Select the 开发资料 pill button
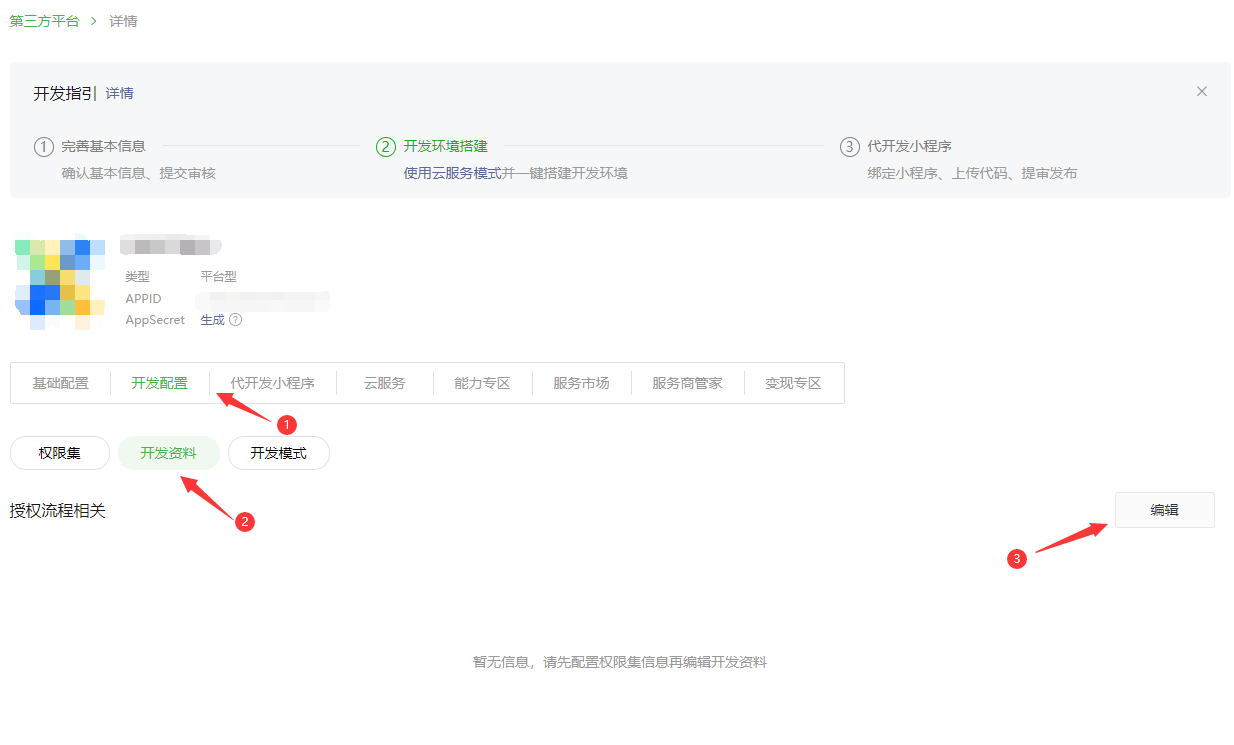Screen dimensions: 1234x745 tap(168, 453)
